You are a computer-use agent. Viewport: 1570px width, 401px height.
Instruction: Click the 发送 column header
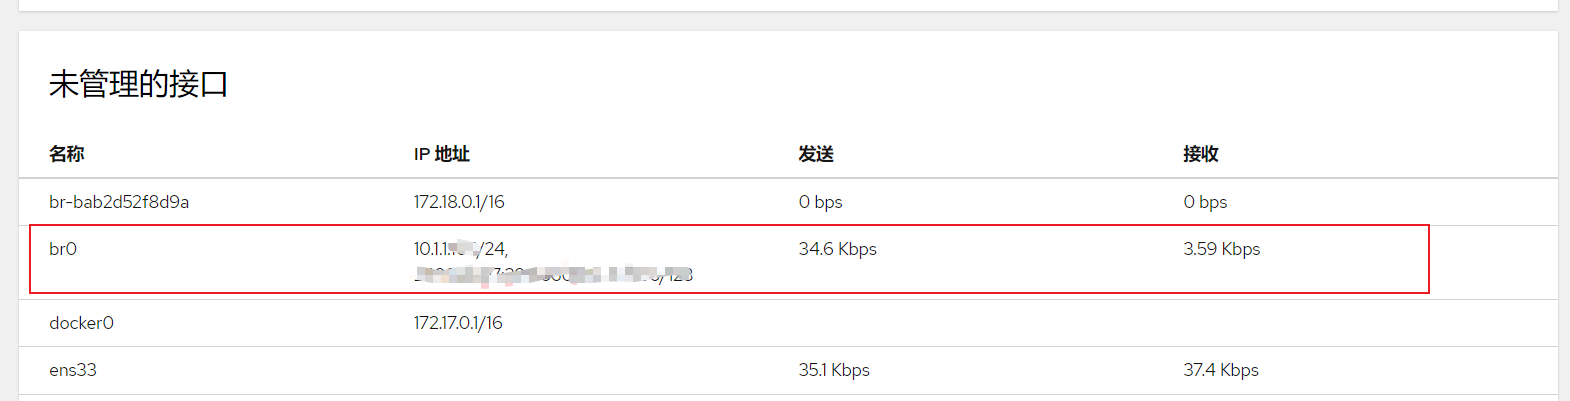click(x=816, y=154)
